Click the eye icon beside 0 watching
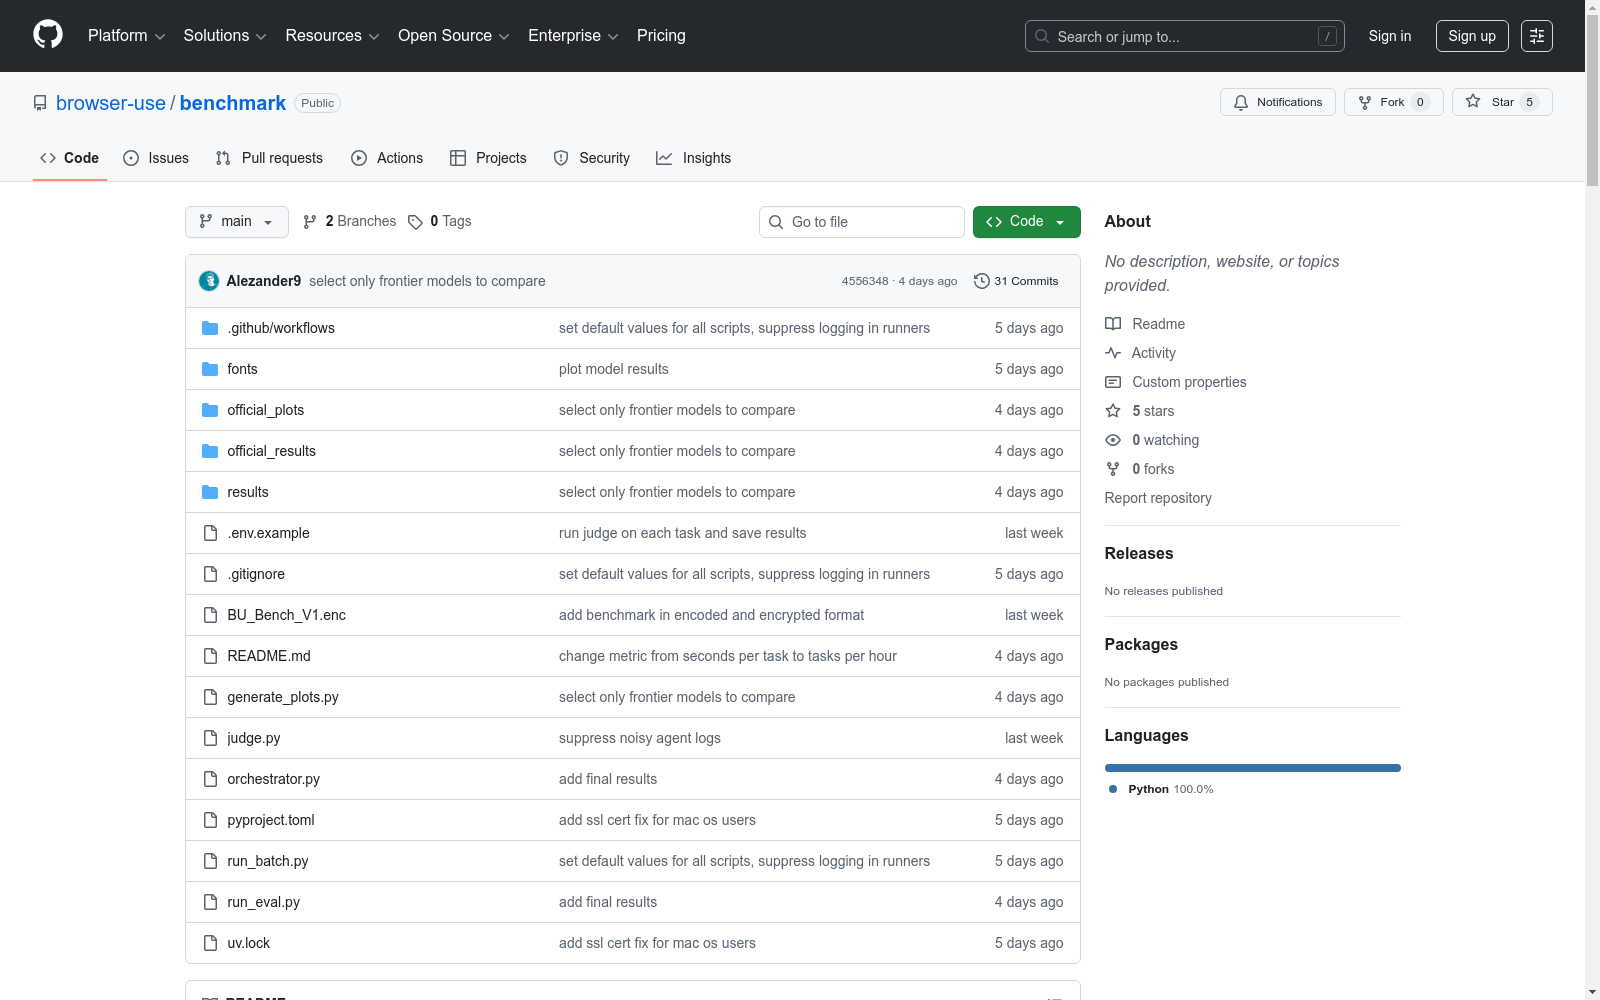The width and height of the screenshot is (1600, 1000). point(1113,440)
